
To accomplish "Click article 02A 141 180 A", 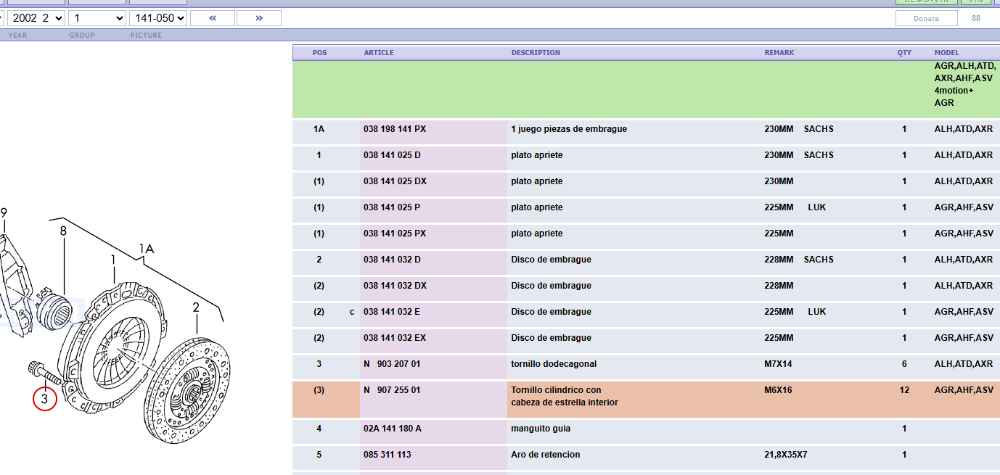I will point(392,428).
